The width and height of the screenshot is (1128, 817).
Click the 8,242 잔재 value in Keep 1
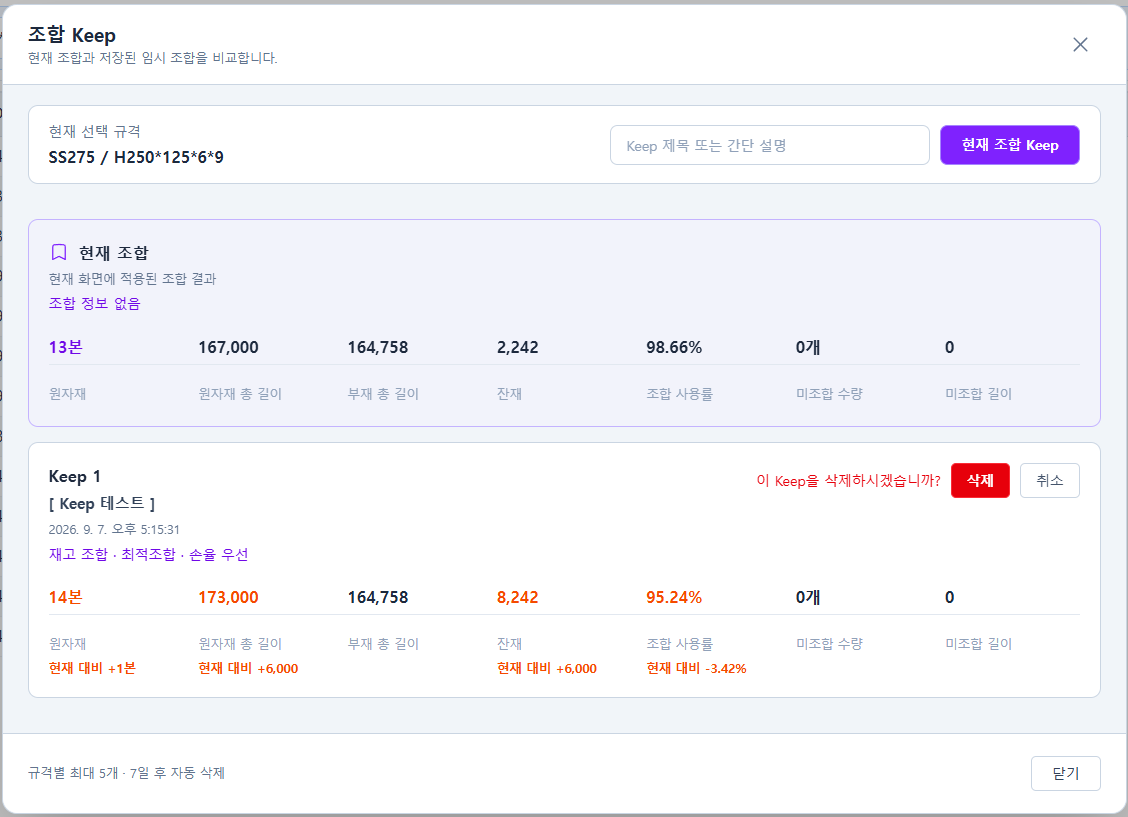[x=517, y=598]
